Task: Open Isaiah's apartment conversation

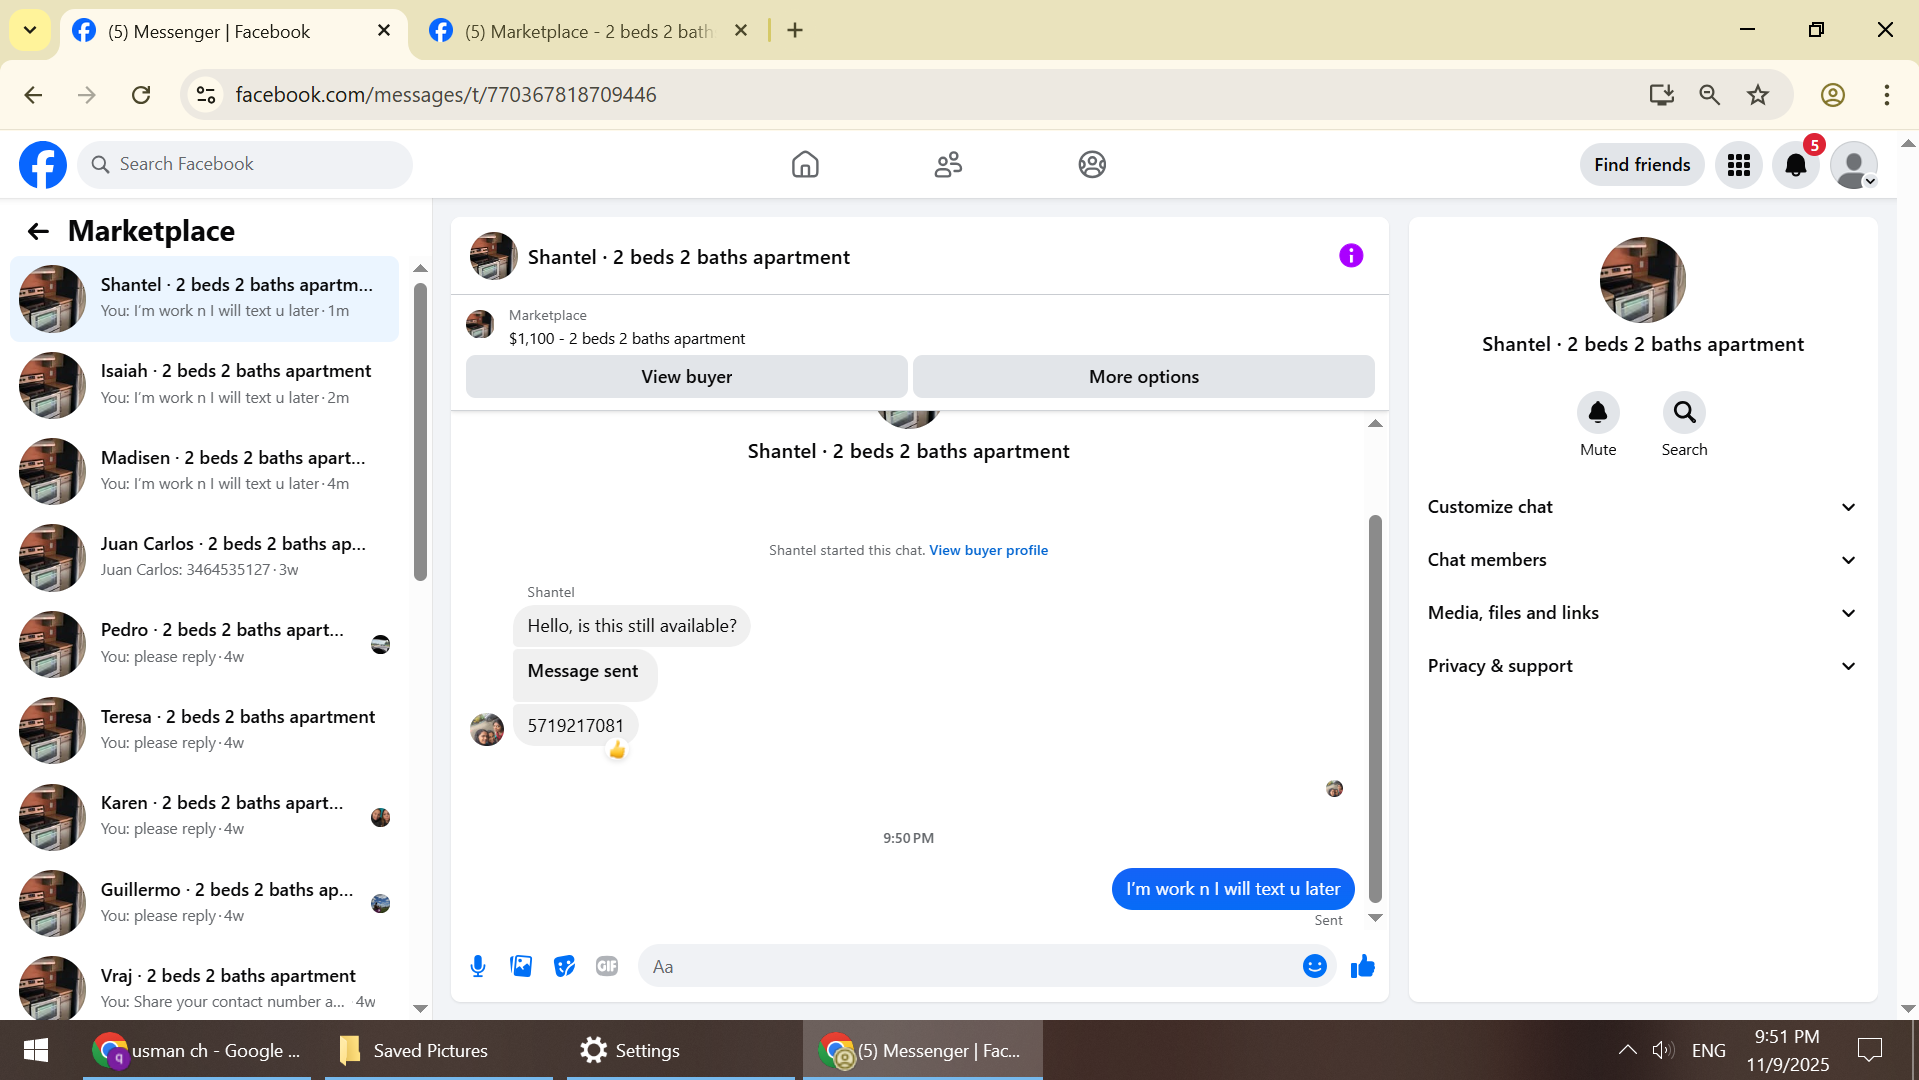Action: [204, 385]
